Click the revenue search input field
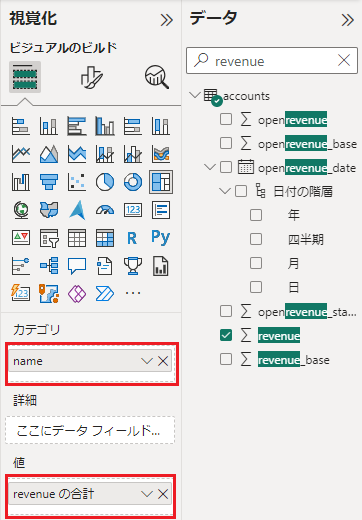This screenshot has height=520, width=362. (x=272, y=60)
